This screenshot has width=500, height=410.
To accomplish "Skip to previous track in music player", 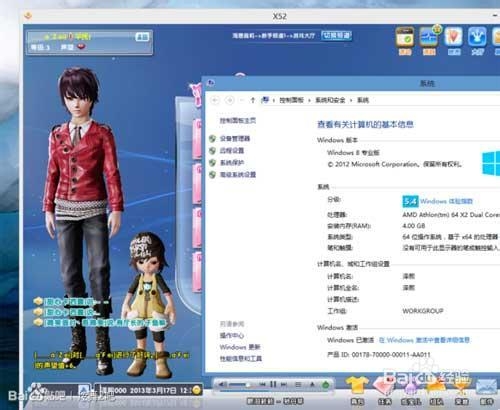I will pos(262,384).
